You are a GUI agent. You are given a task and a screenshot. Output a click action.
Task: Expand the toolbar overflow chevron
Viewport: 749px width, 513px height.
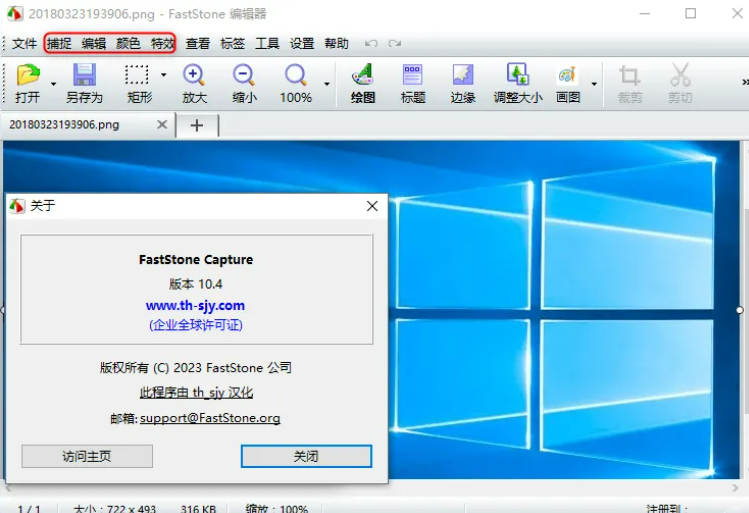coord(745,82)
